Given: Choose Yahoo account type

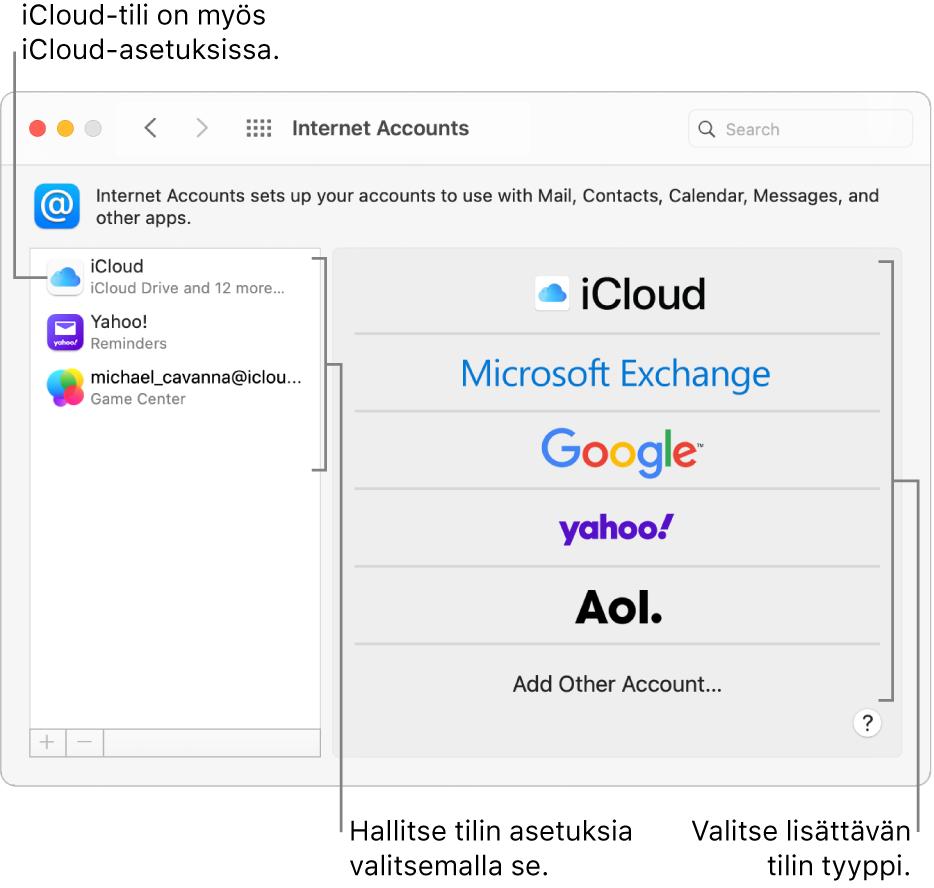Looking at the screenshot, I should [x=617, y=528].
